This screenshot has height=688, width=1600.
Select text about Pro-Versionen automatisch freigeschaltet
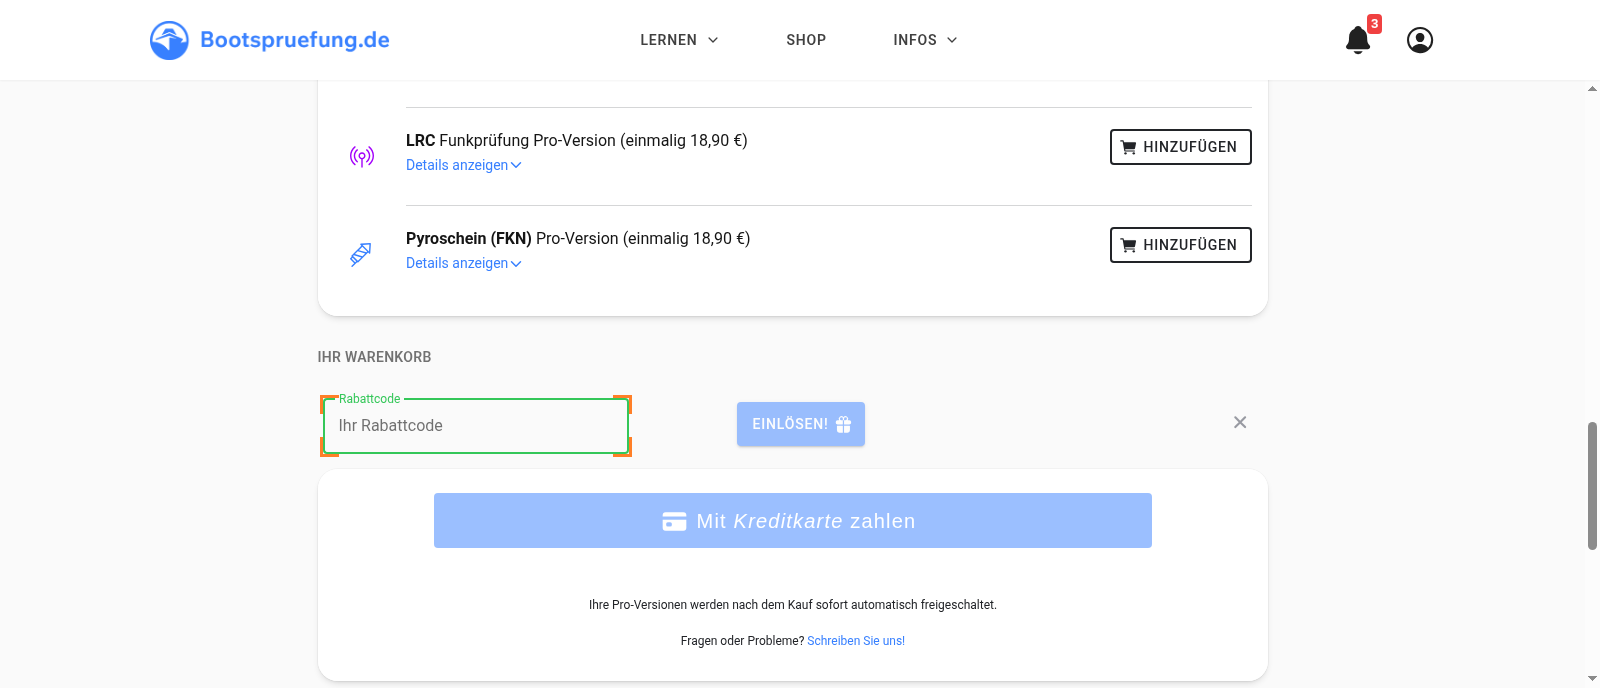(x=793, y=605)
